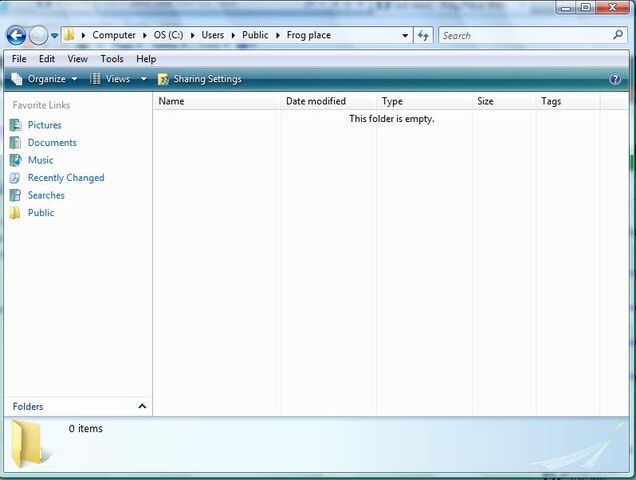Click the blue Help question mark icon

click(x=615, y=79)
